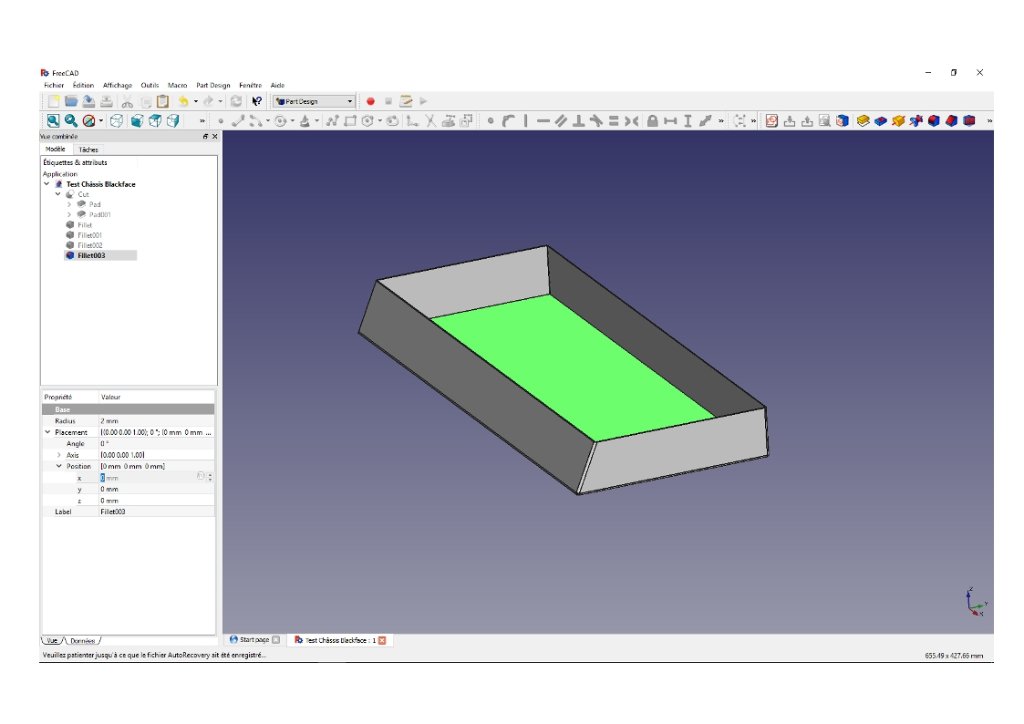Expand the Pad001 tree node

tap(69, 215)
